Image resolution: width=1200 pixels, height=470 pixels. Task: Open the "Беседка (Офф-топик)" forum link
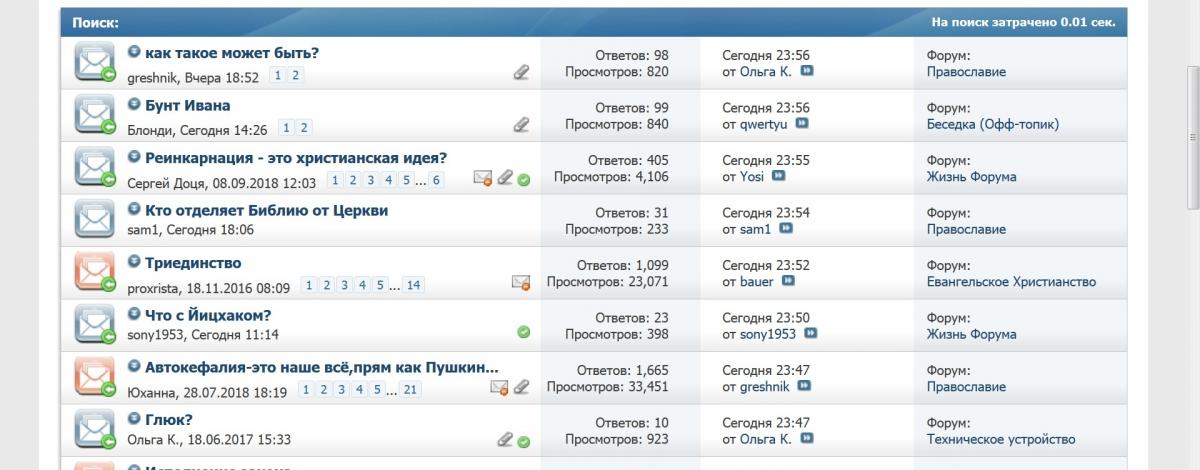pos(992,124)
